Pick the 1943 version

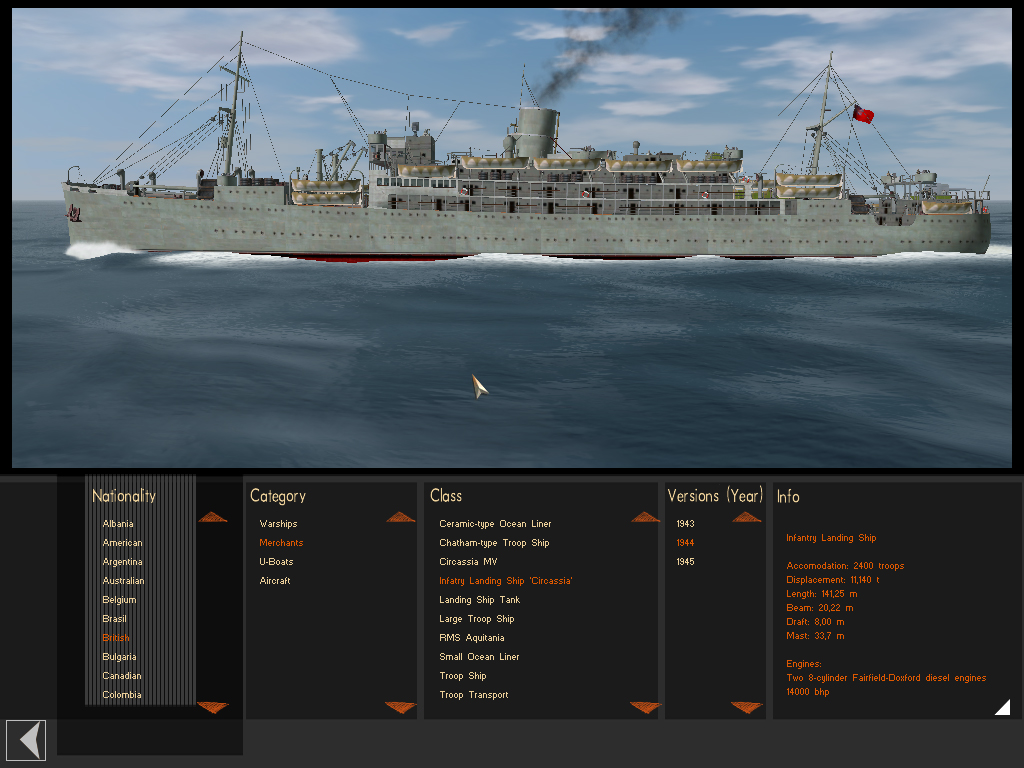coord(685,524)
